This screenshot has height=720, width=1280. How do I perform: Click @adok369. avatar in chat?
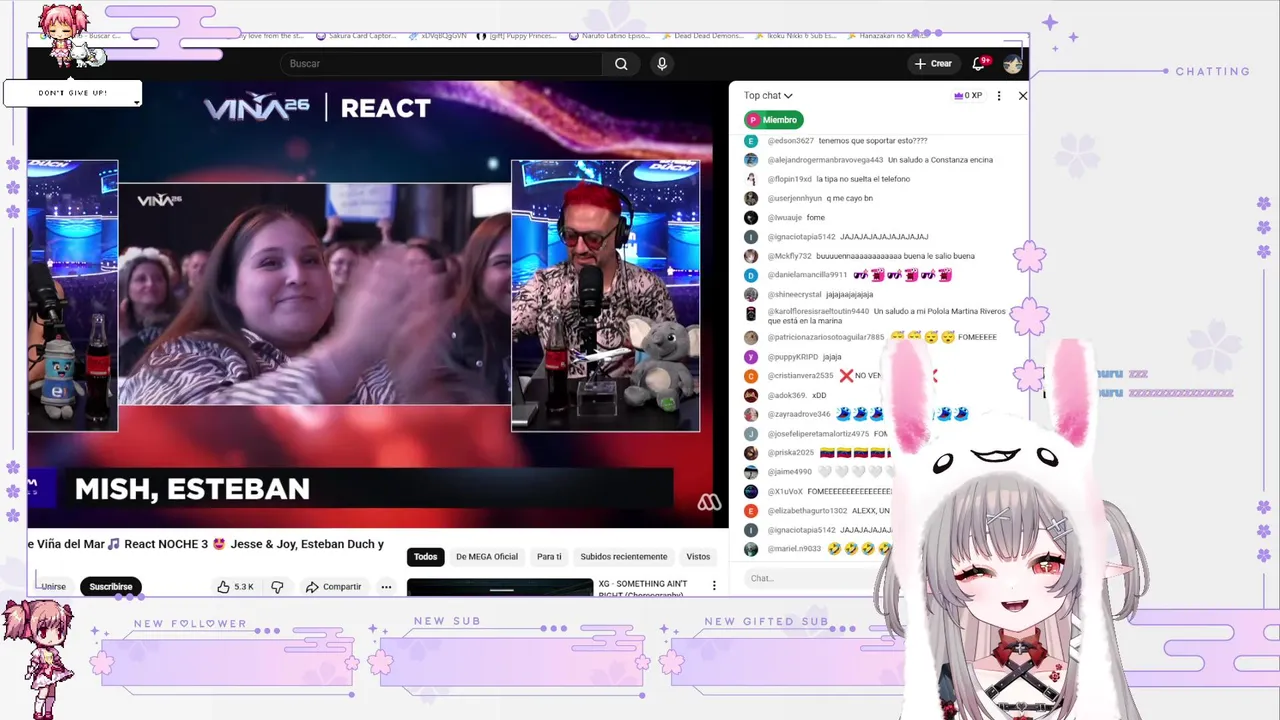751,395
